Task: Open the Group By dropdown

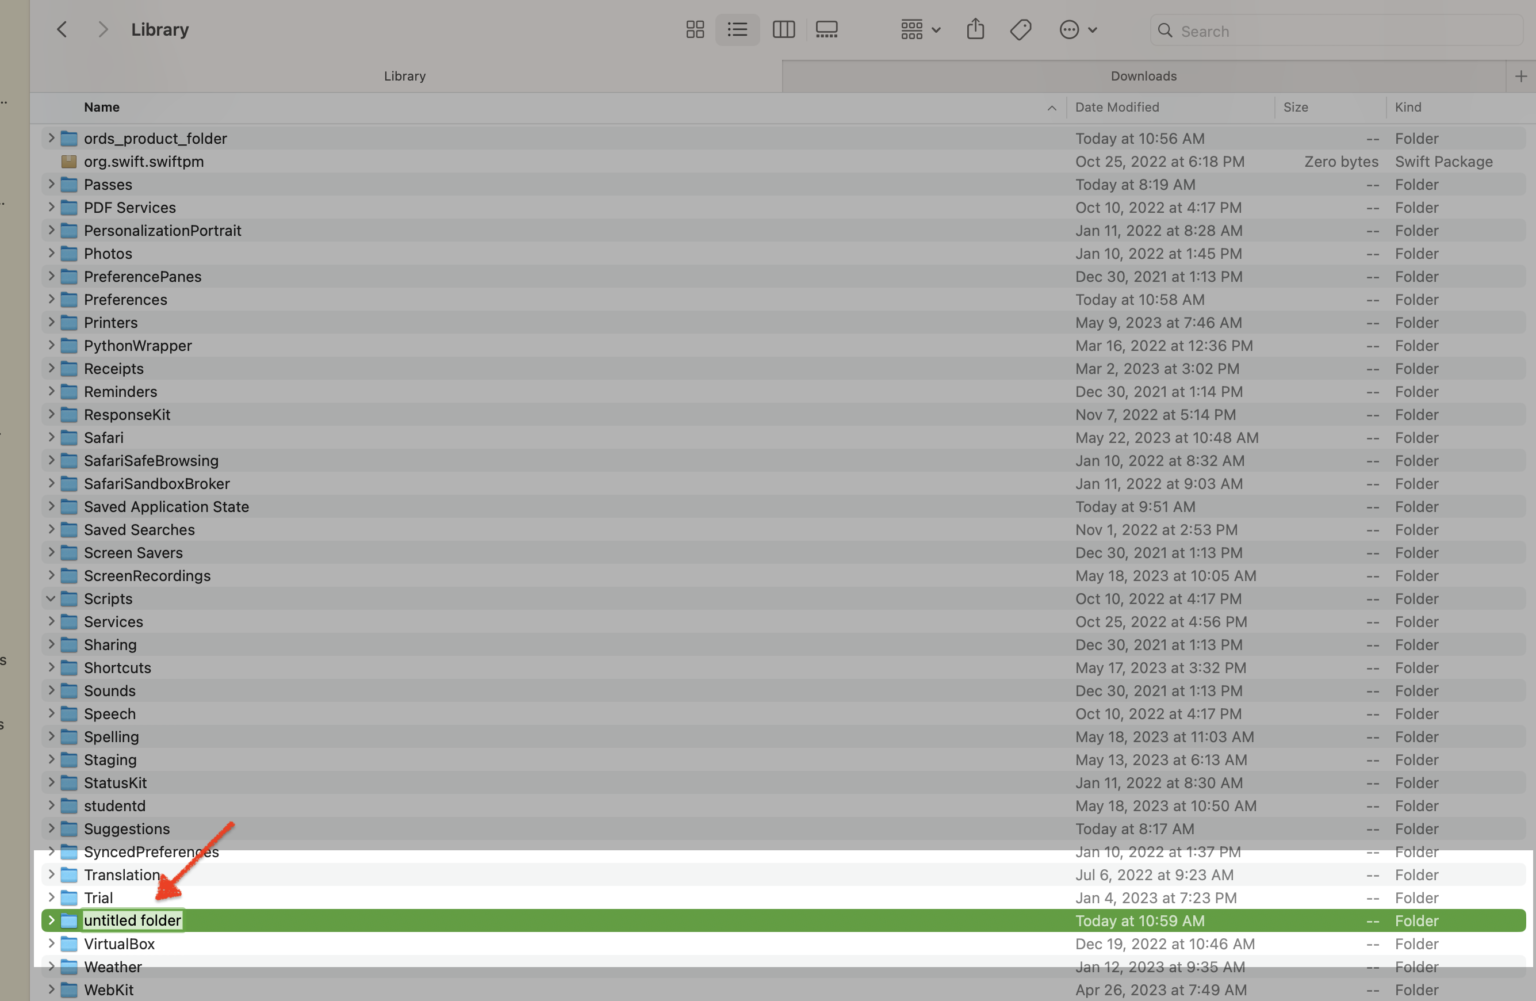Action: pyautogui.click(x=920, y=30)
